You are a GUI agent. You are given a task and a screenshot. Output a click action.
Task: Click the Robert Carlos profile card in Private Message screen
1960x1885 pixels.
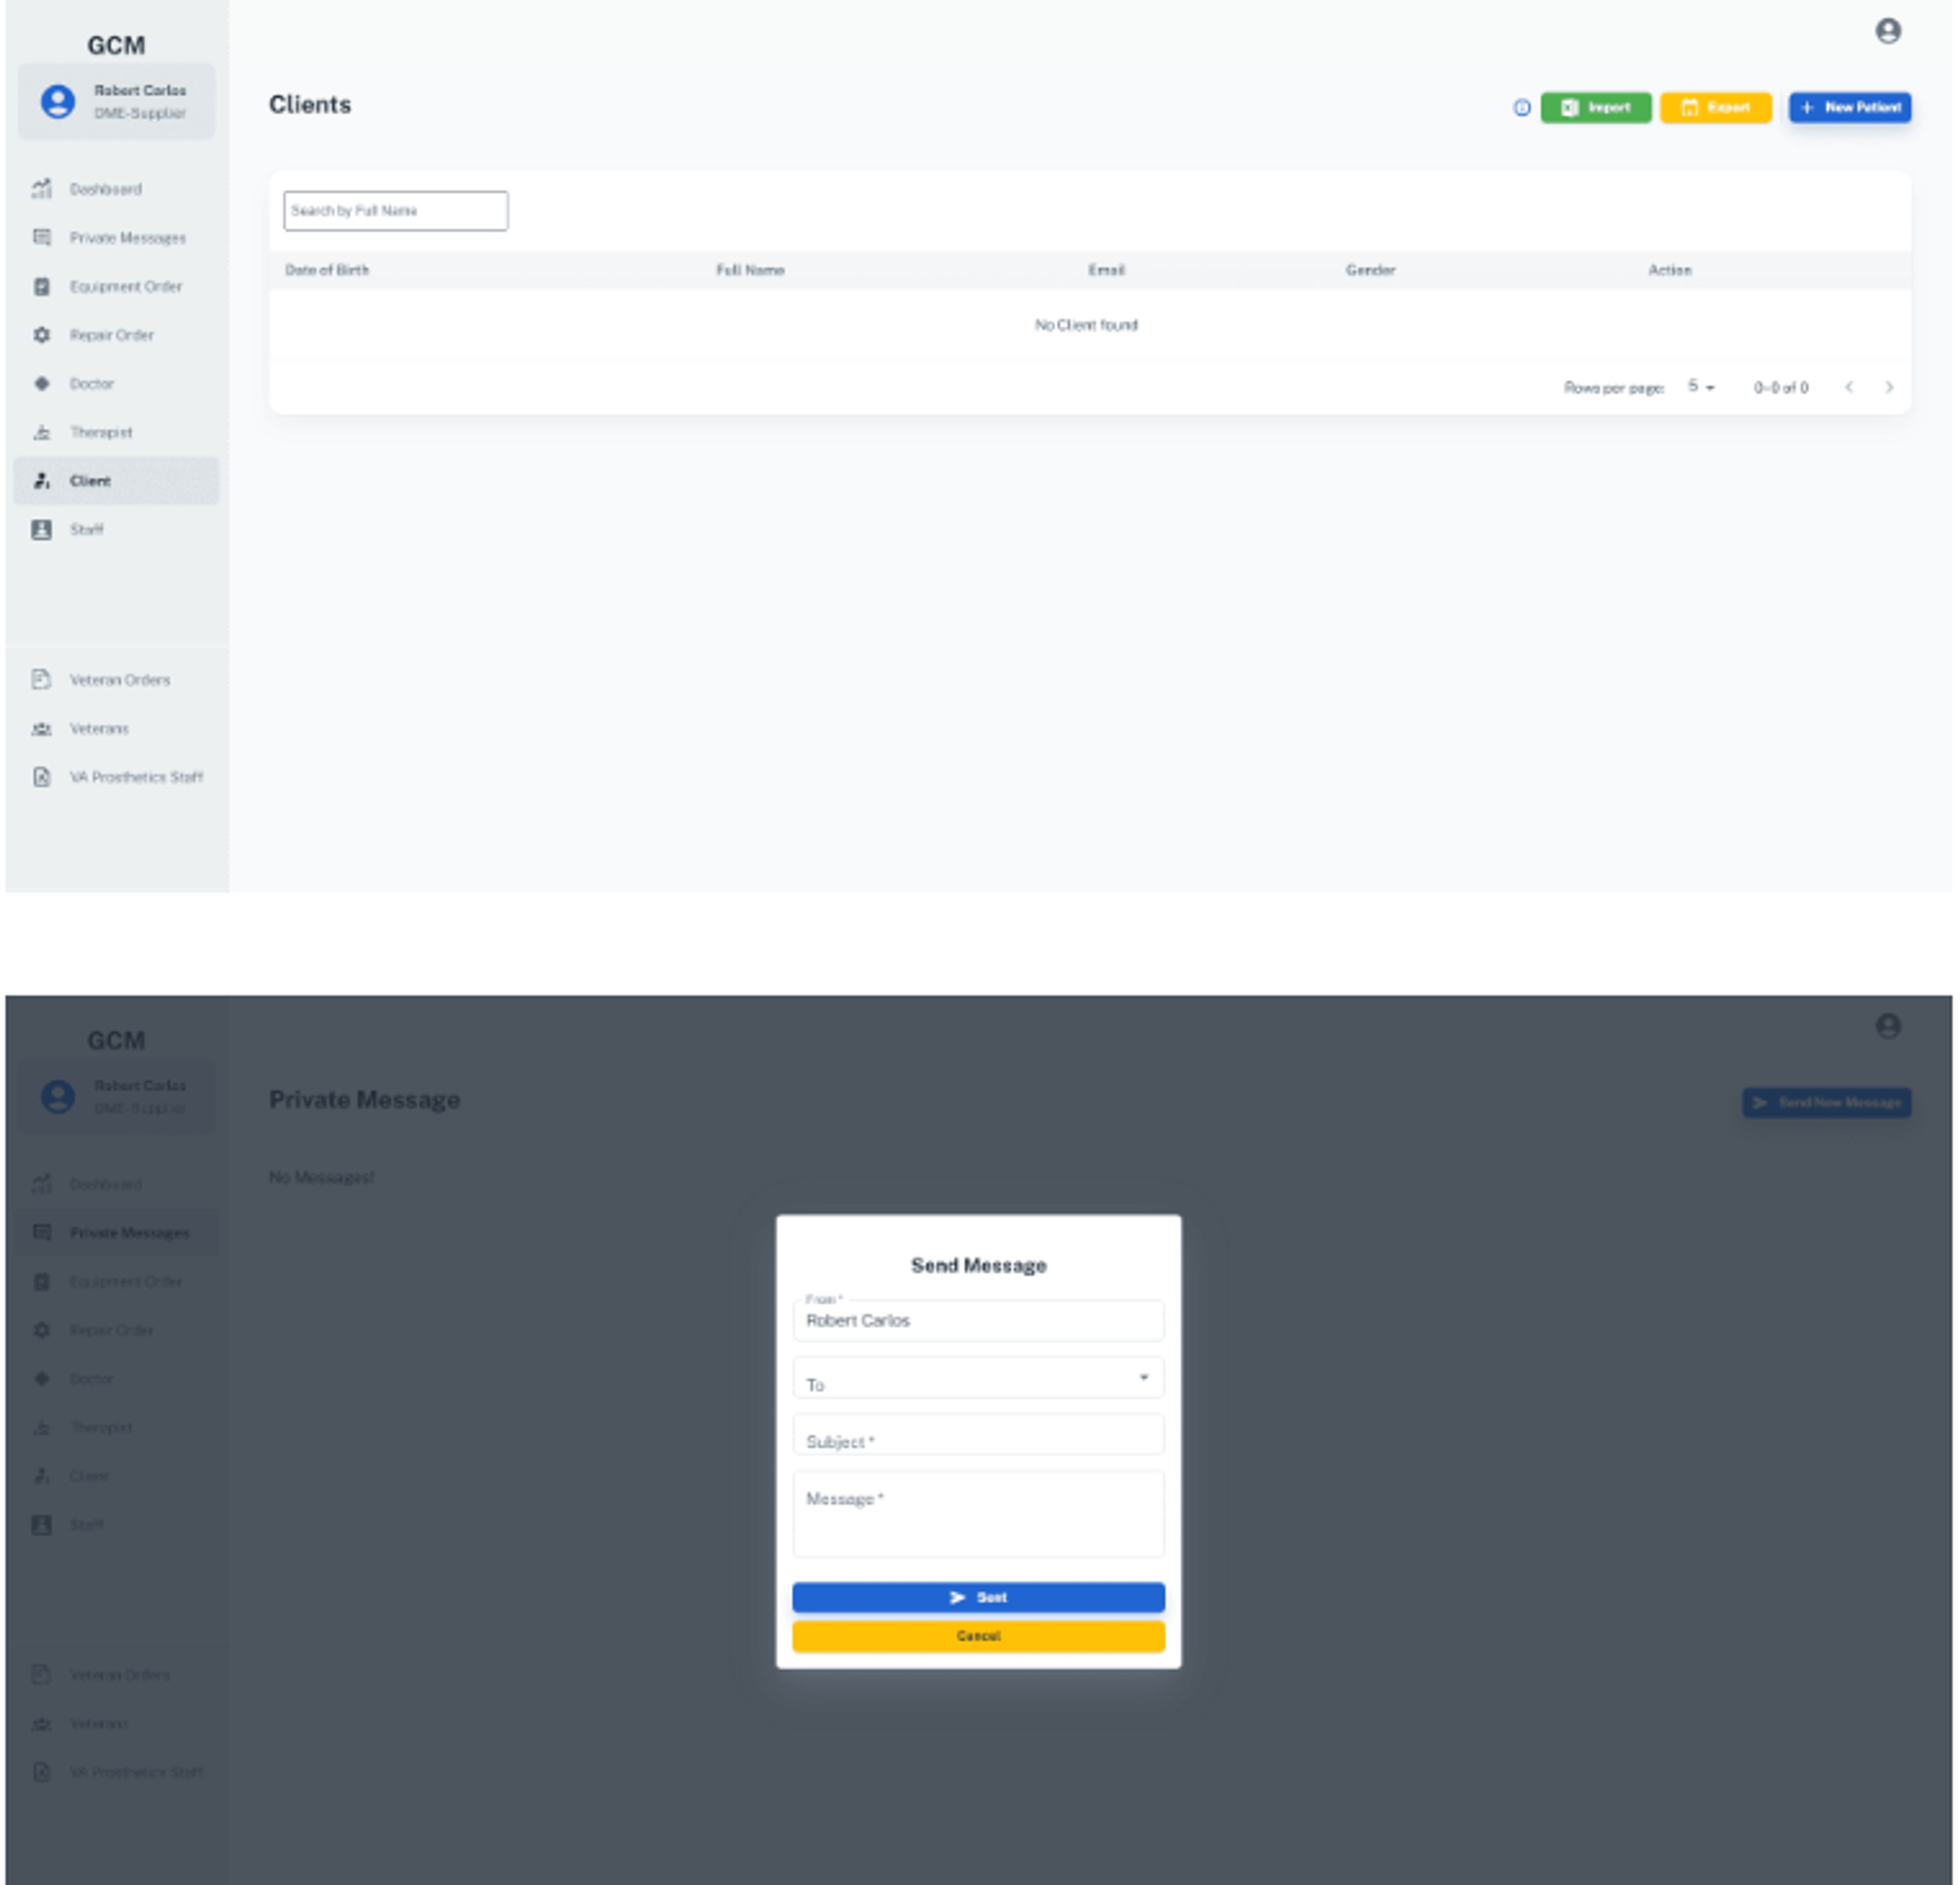coord(116,1097)
